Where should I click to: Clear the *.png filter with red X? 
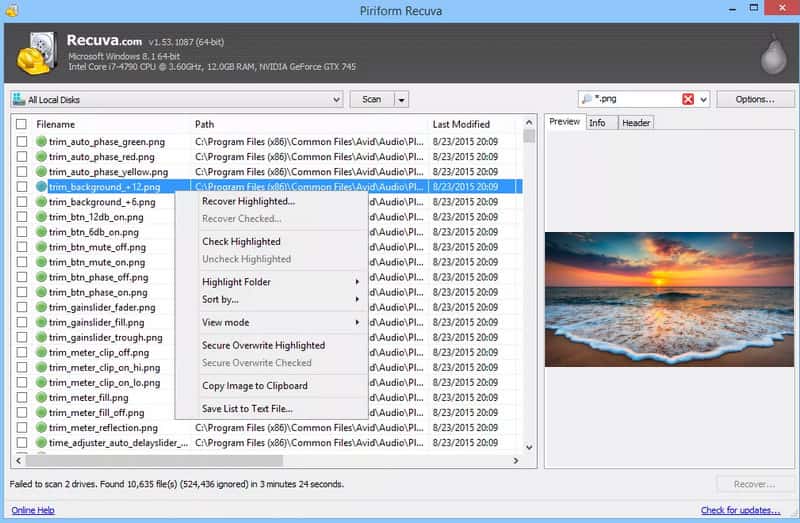point(688,99)
